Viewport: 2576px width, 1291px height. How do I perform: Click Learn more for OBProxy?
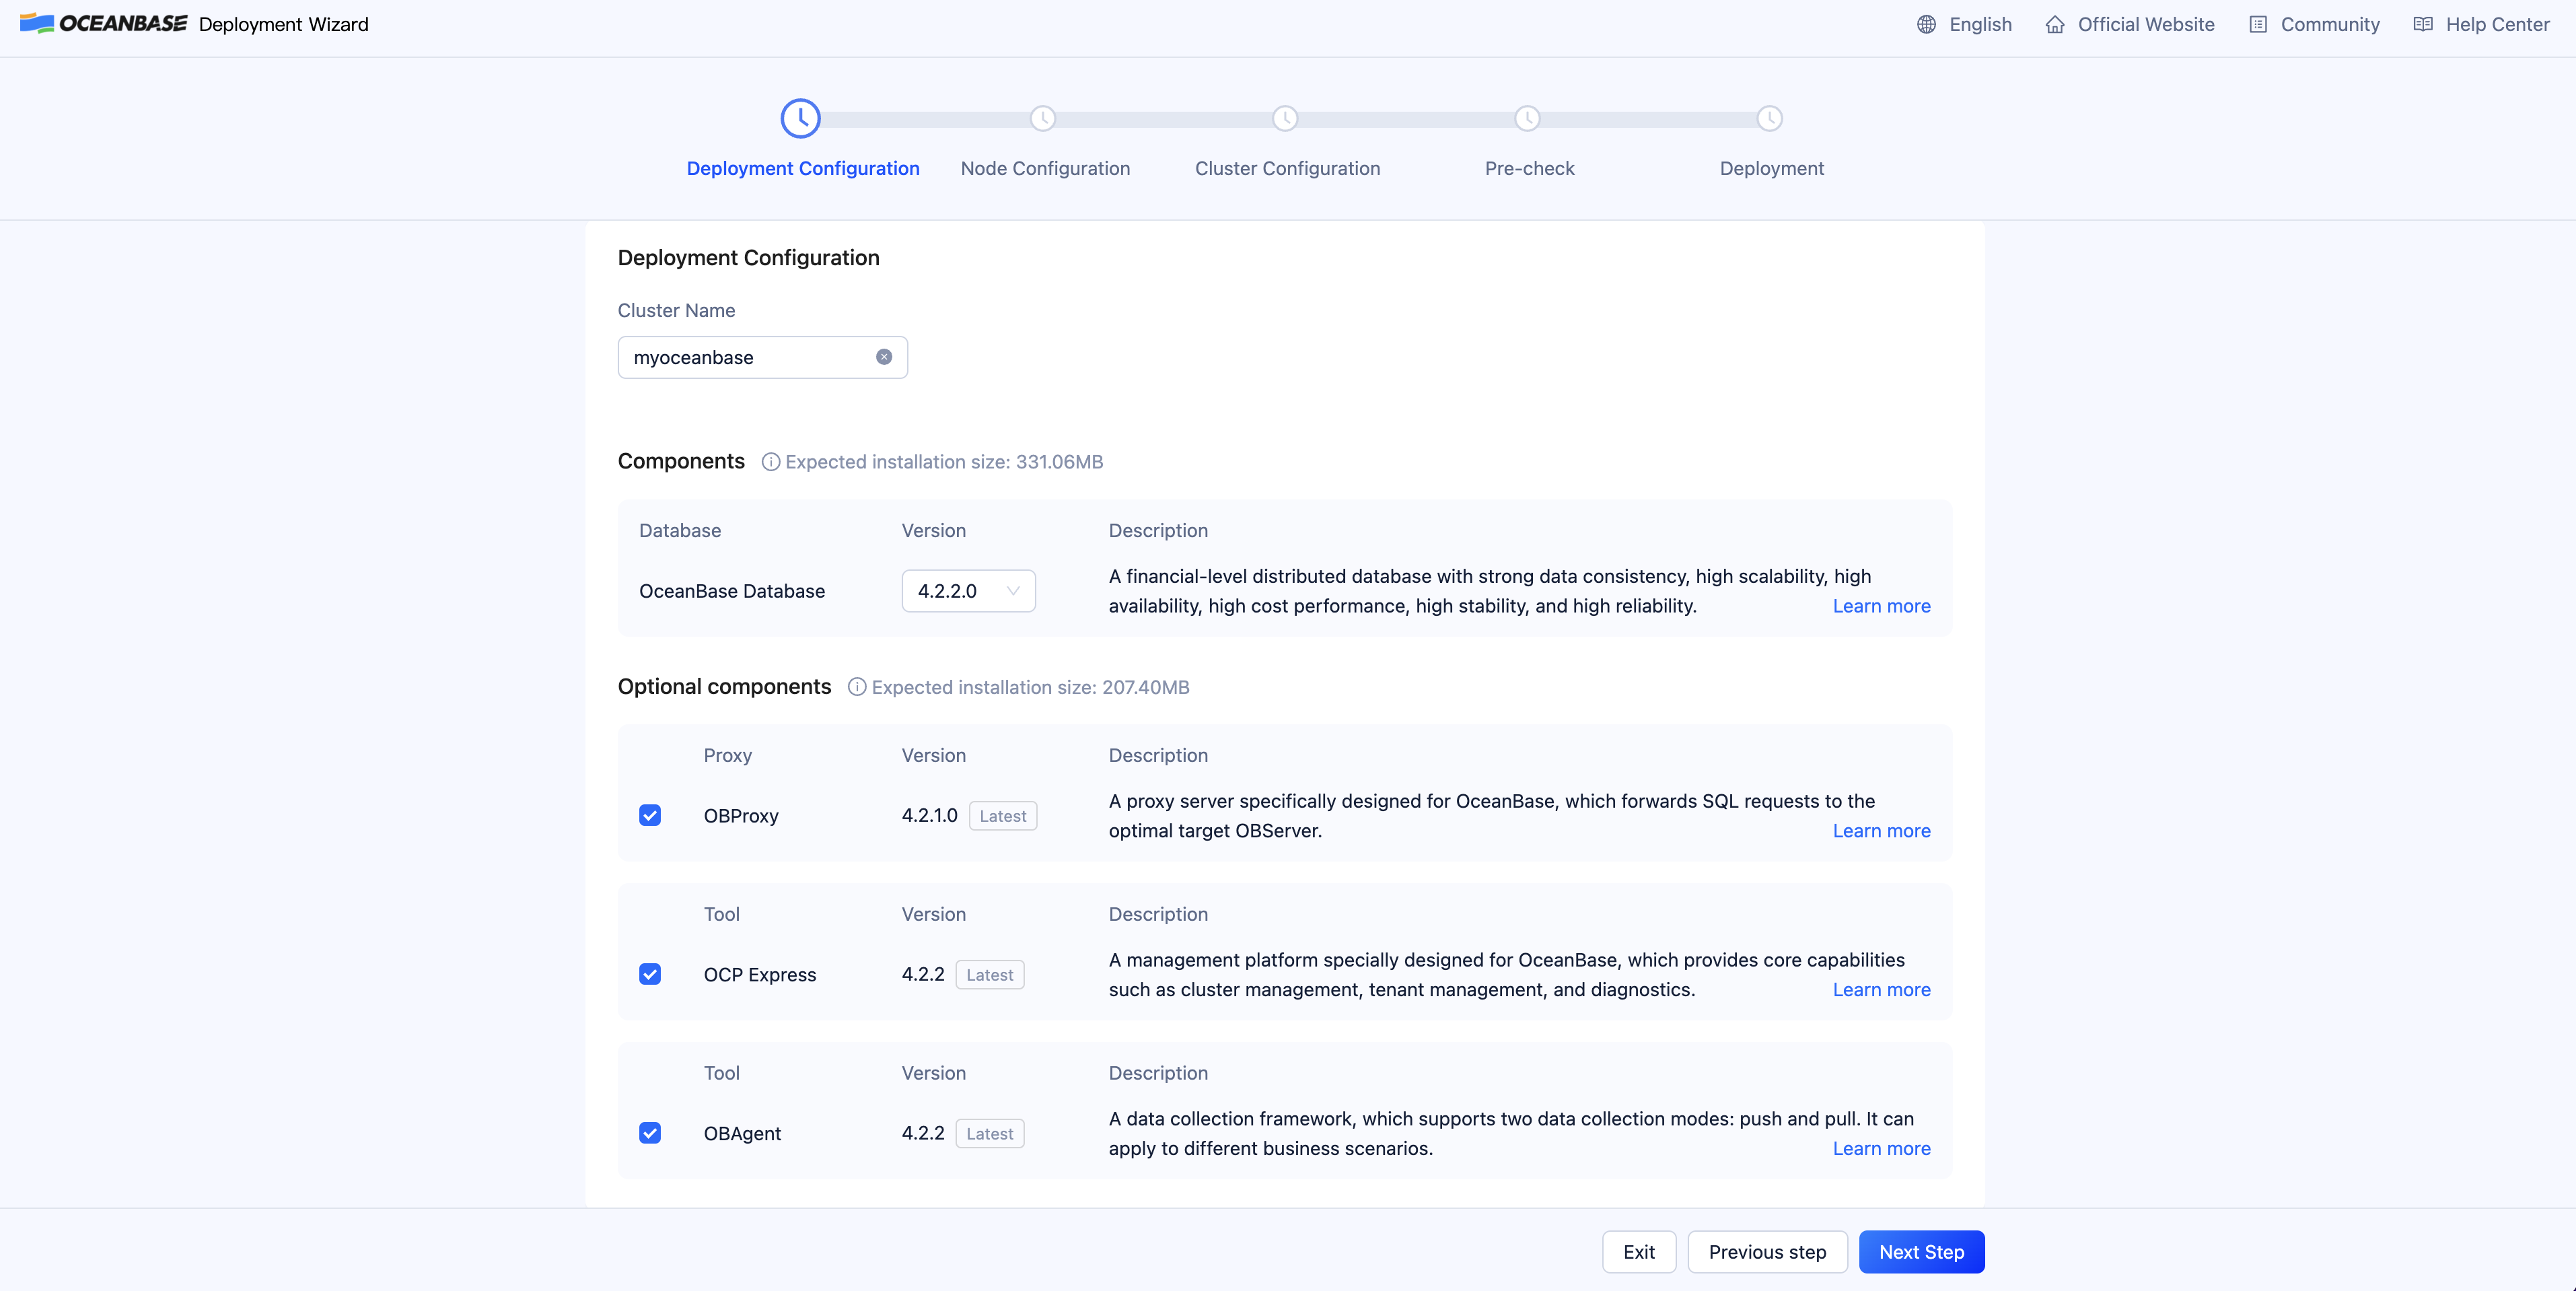[x=1881, y=831]
